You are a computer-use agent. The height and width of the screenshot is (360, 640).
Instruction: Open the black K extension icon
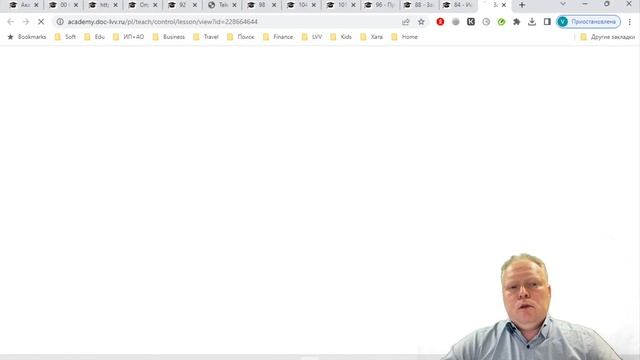click(471, 22)
